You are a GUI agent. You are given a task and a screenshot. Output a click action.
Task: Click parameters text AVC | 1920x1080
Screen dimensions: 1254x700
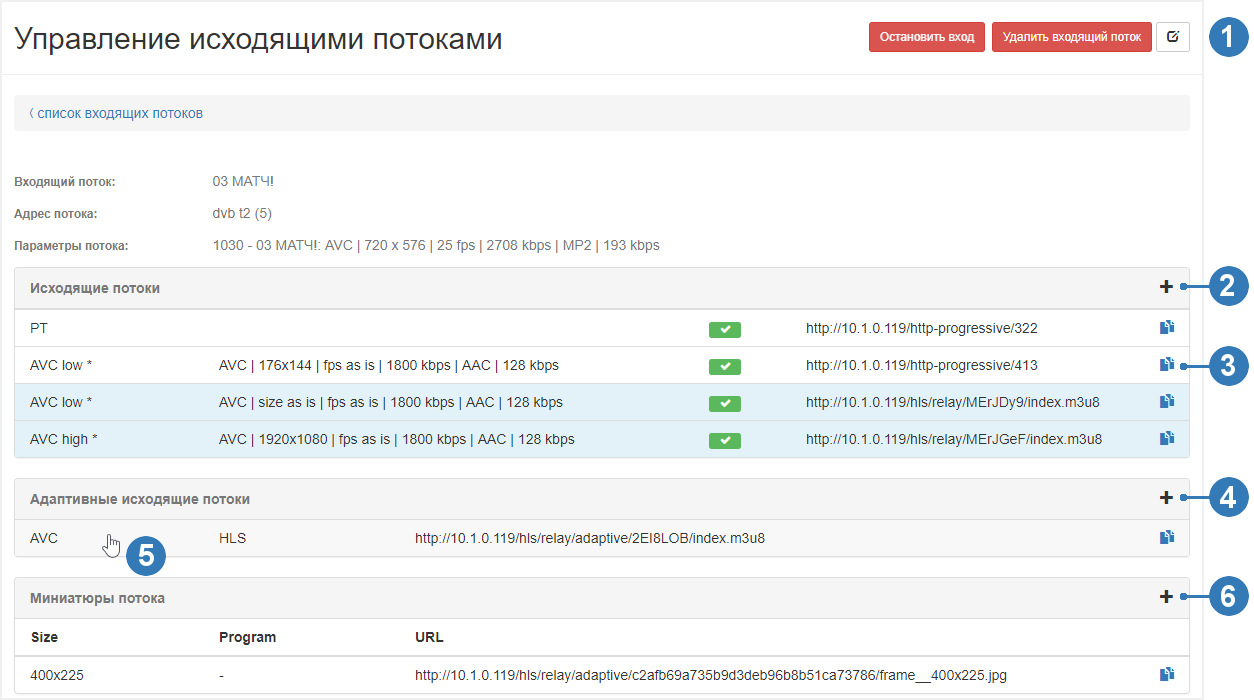coord(397,439)
